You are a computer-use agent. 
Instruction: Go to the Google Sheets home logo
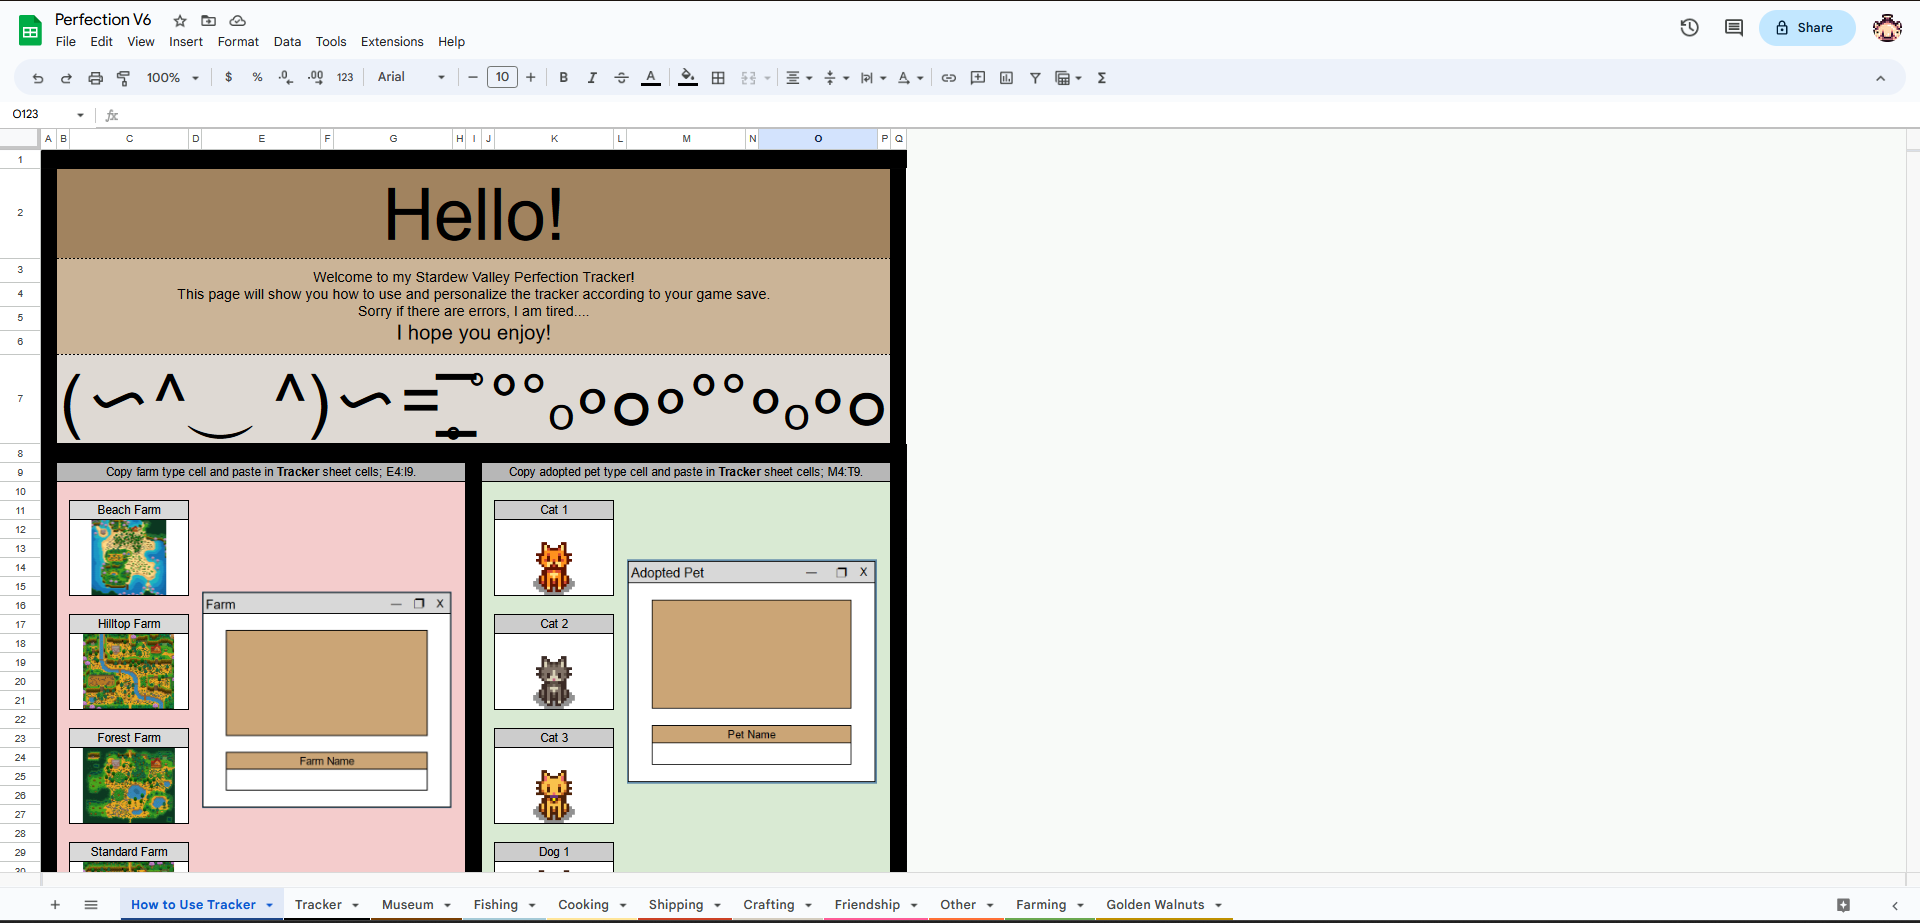tap(30, 30)
